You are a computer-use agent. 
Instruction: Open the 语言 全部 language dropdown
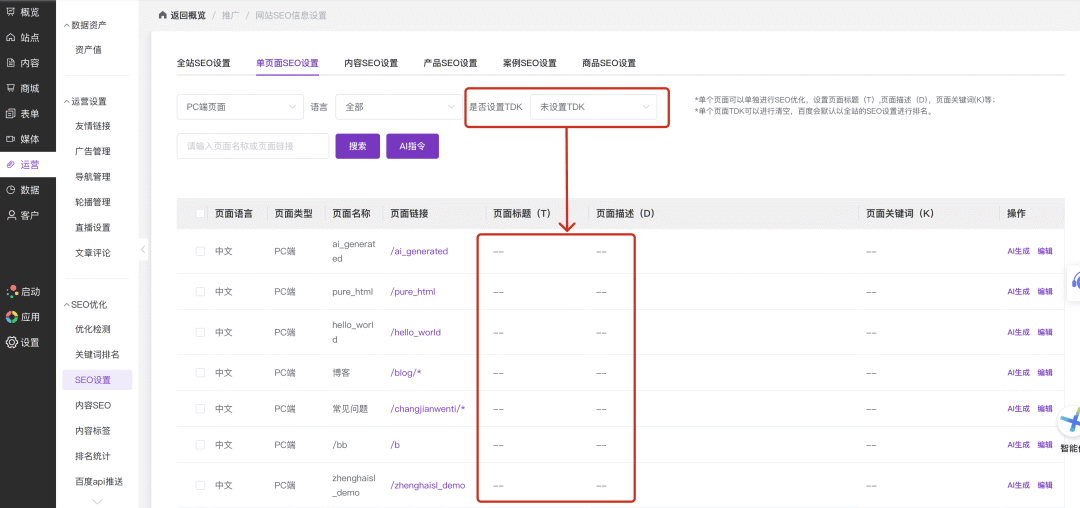[x=397, y=107]
